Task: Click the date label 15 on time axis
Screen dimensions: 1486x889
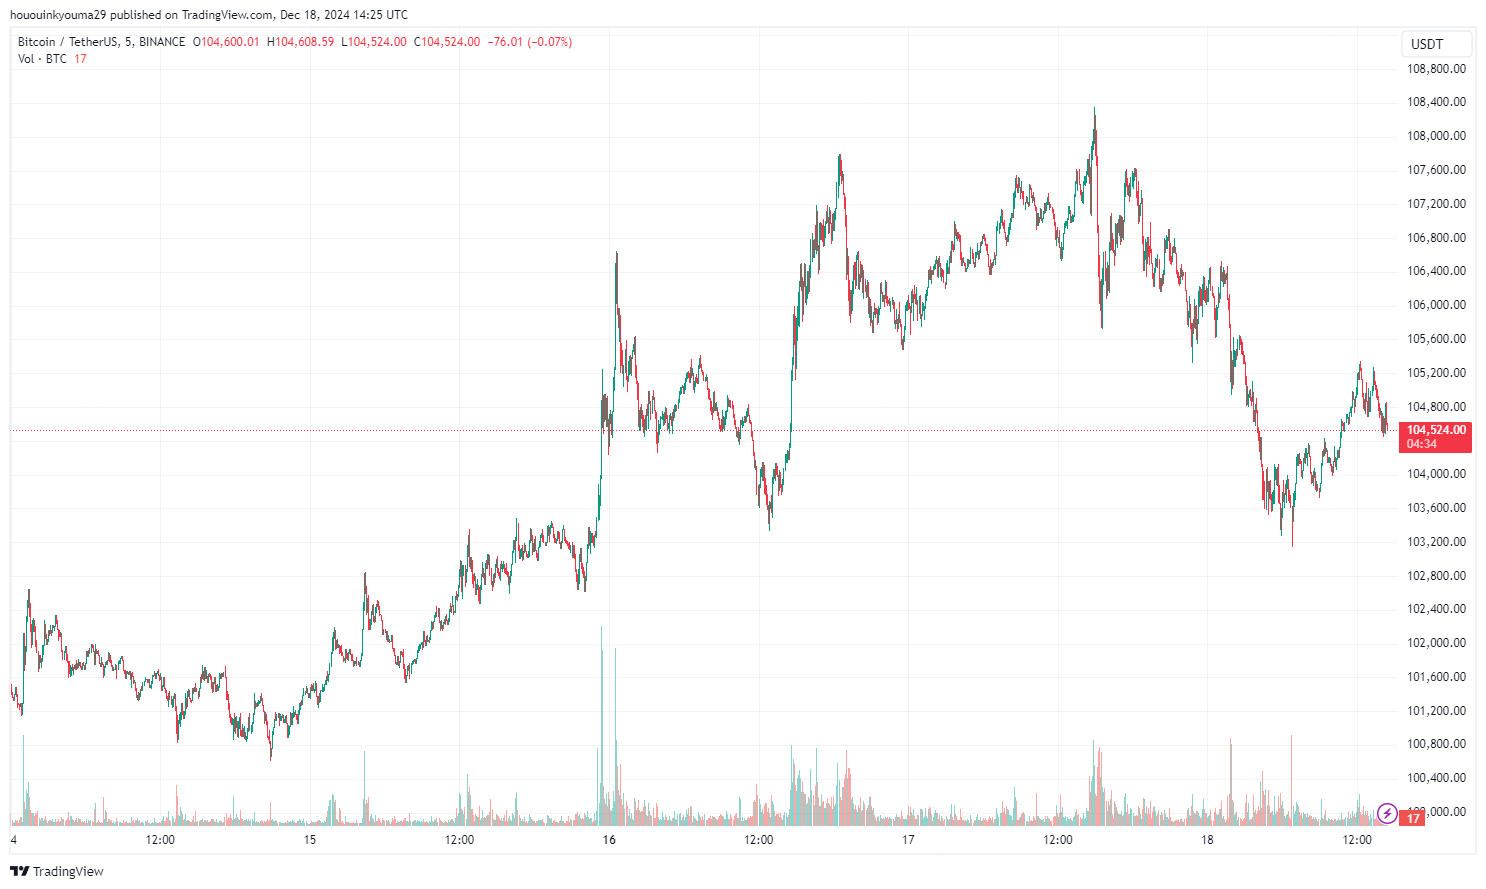Action: coord(310,840)
